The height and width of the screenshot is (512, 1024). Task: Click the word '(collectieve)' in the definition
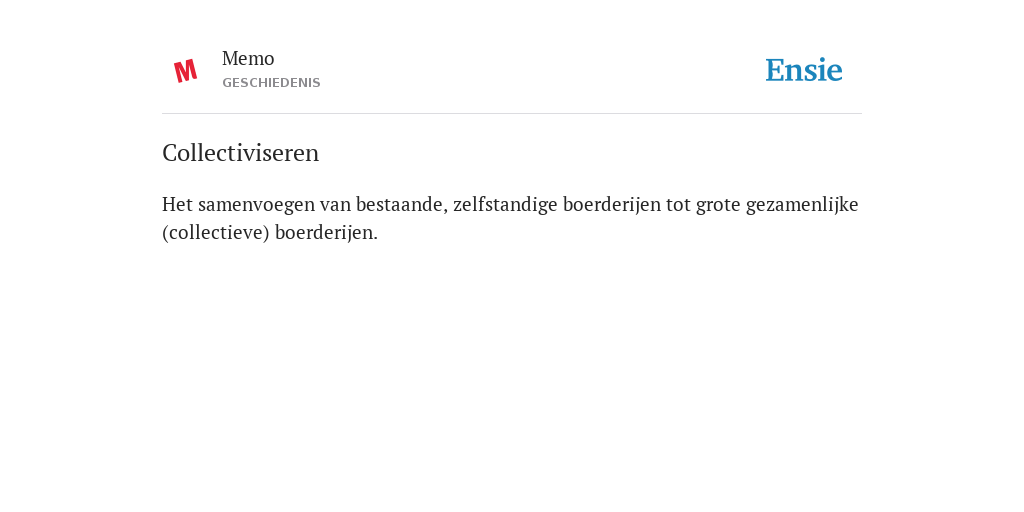(216, 233)
